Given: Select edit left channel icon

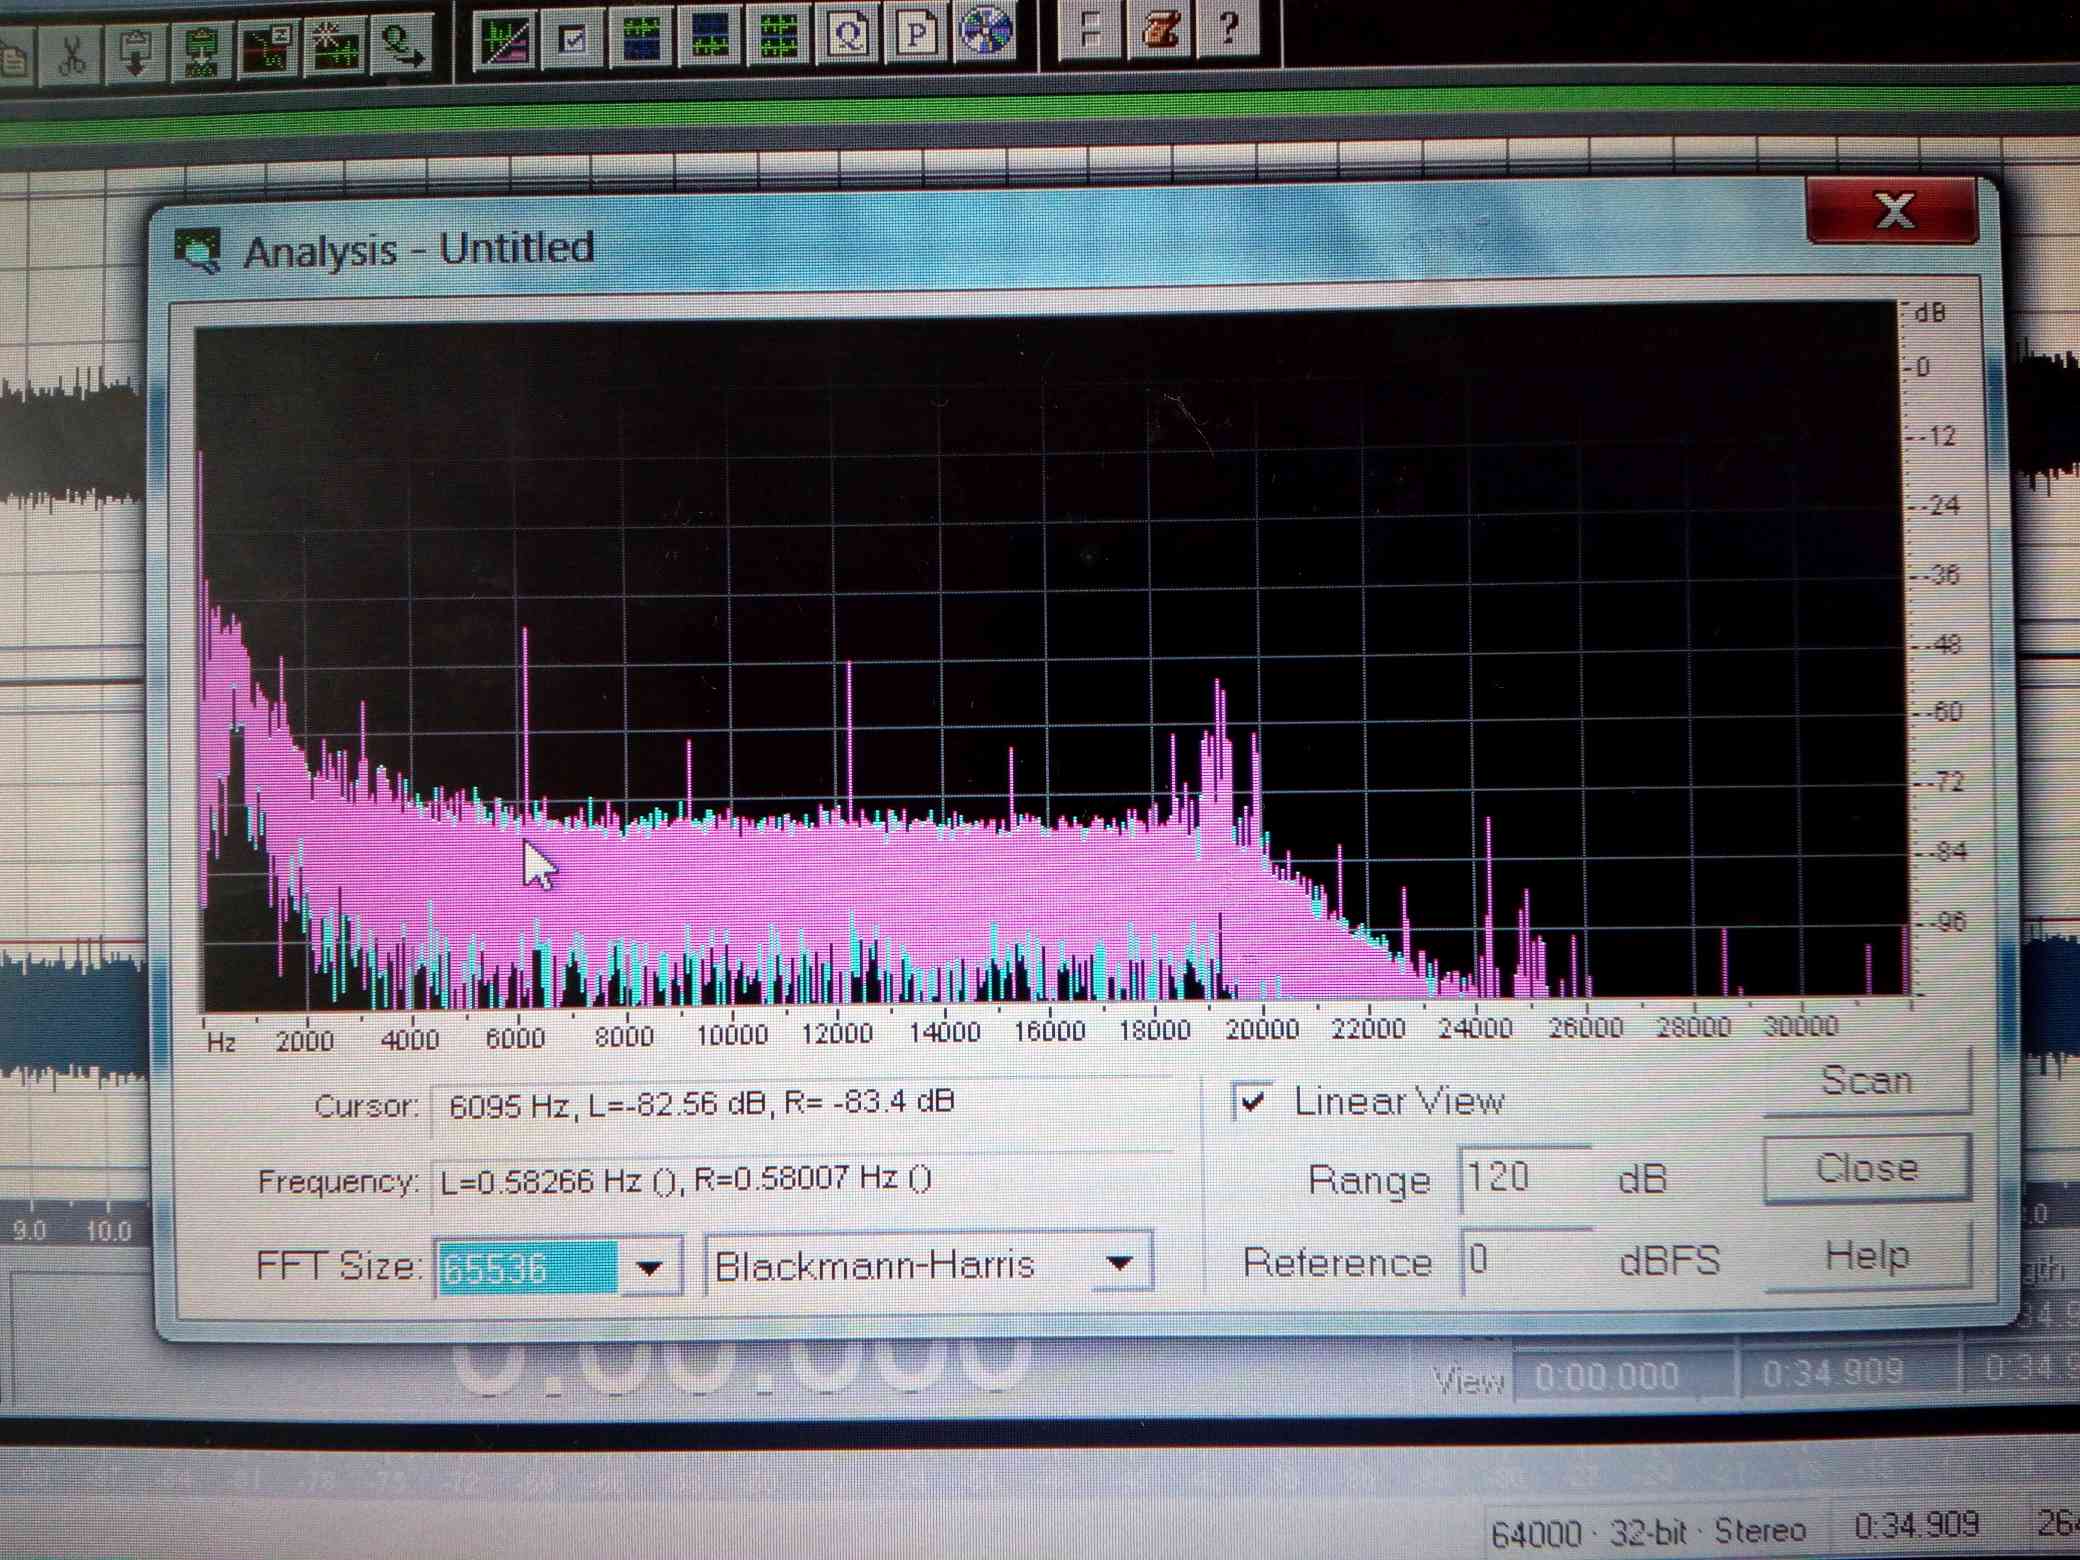Looking at the screenshot, I should tap(641, 41).
